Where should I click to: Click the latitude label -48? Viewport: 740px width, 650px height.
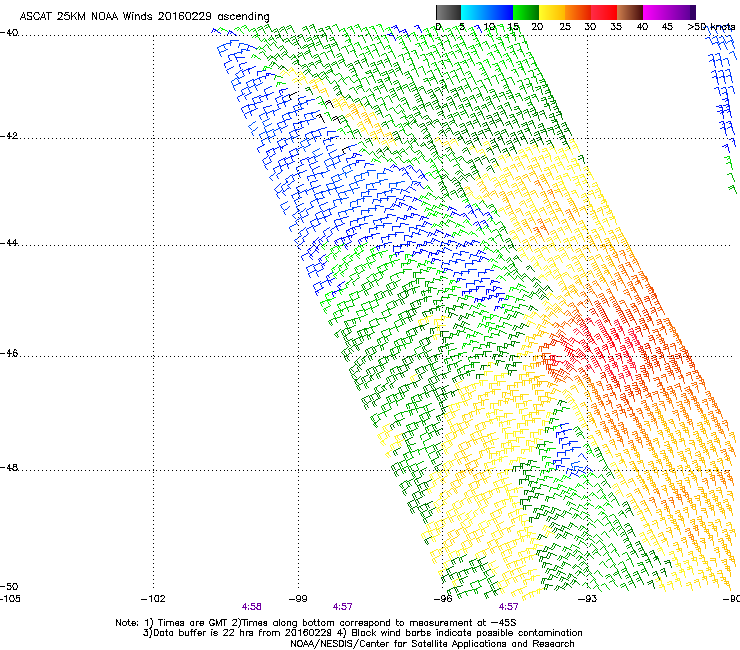point(9,467)
